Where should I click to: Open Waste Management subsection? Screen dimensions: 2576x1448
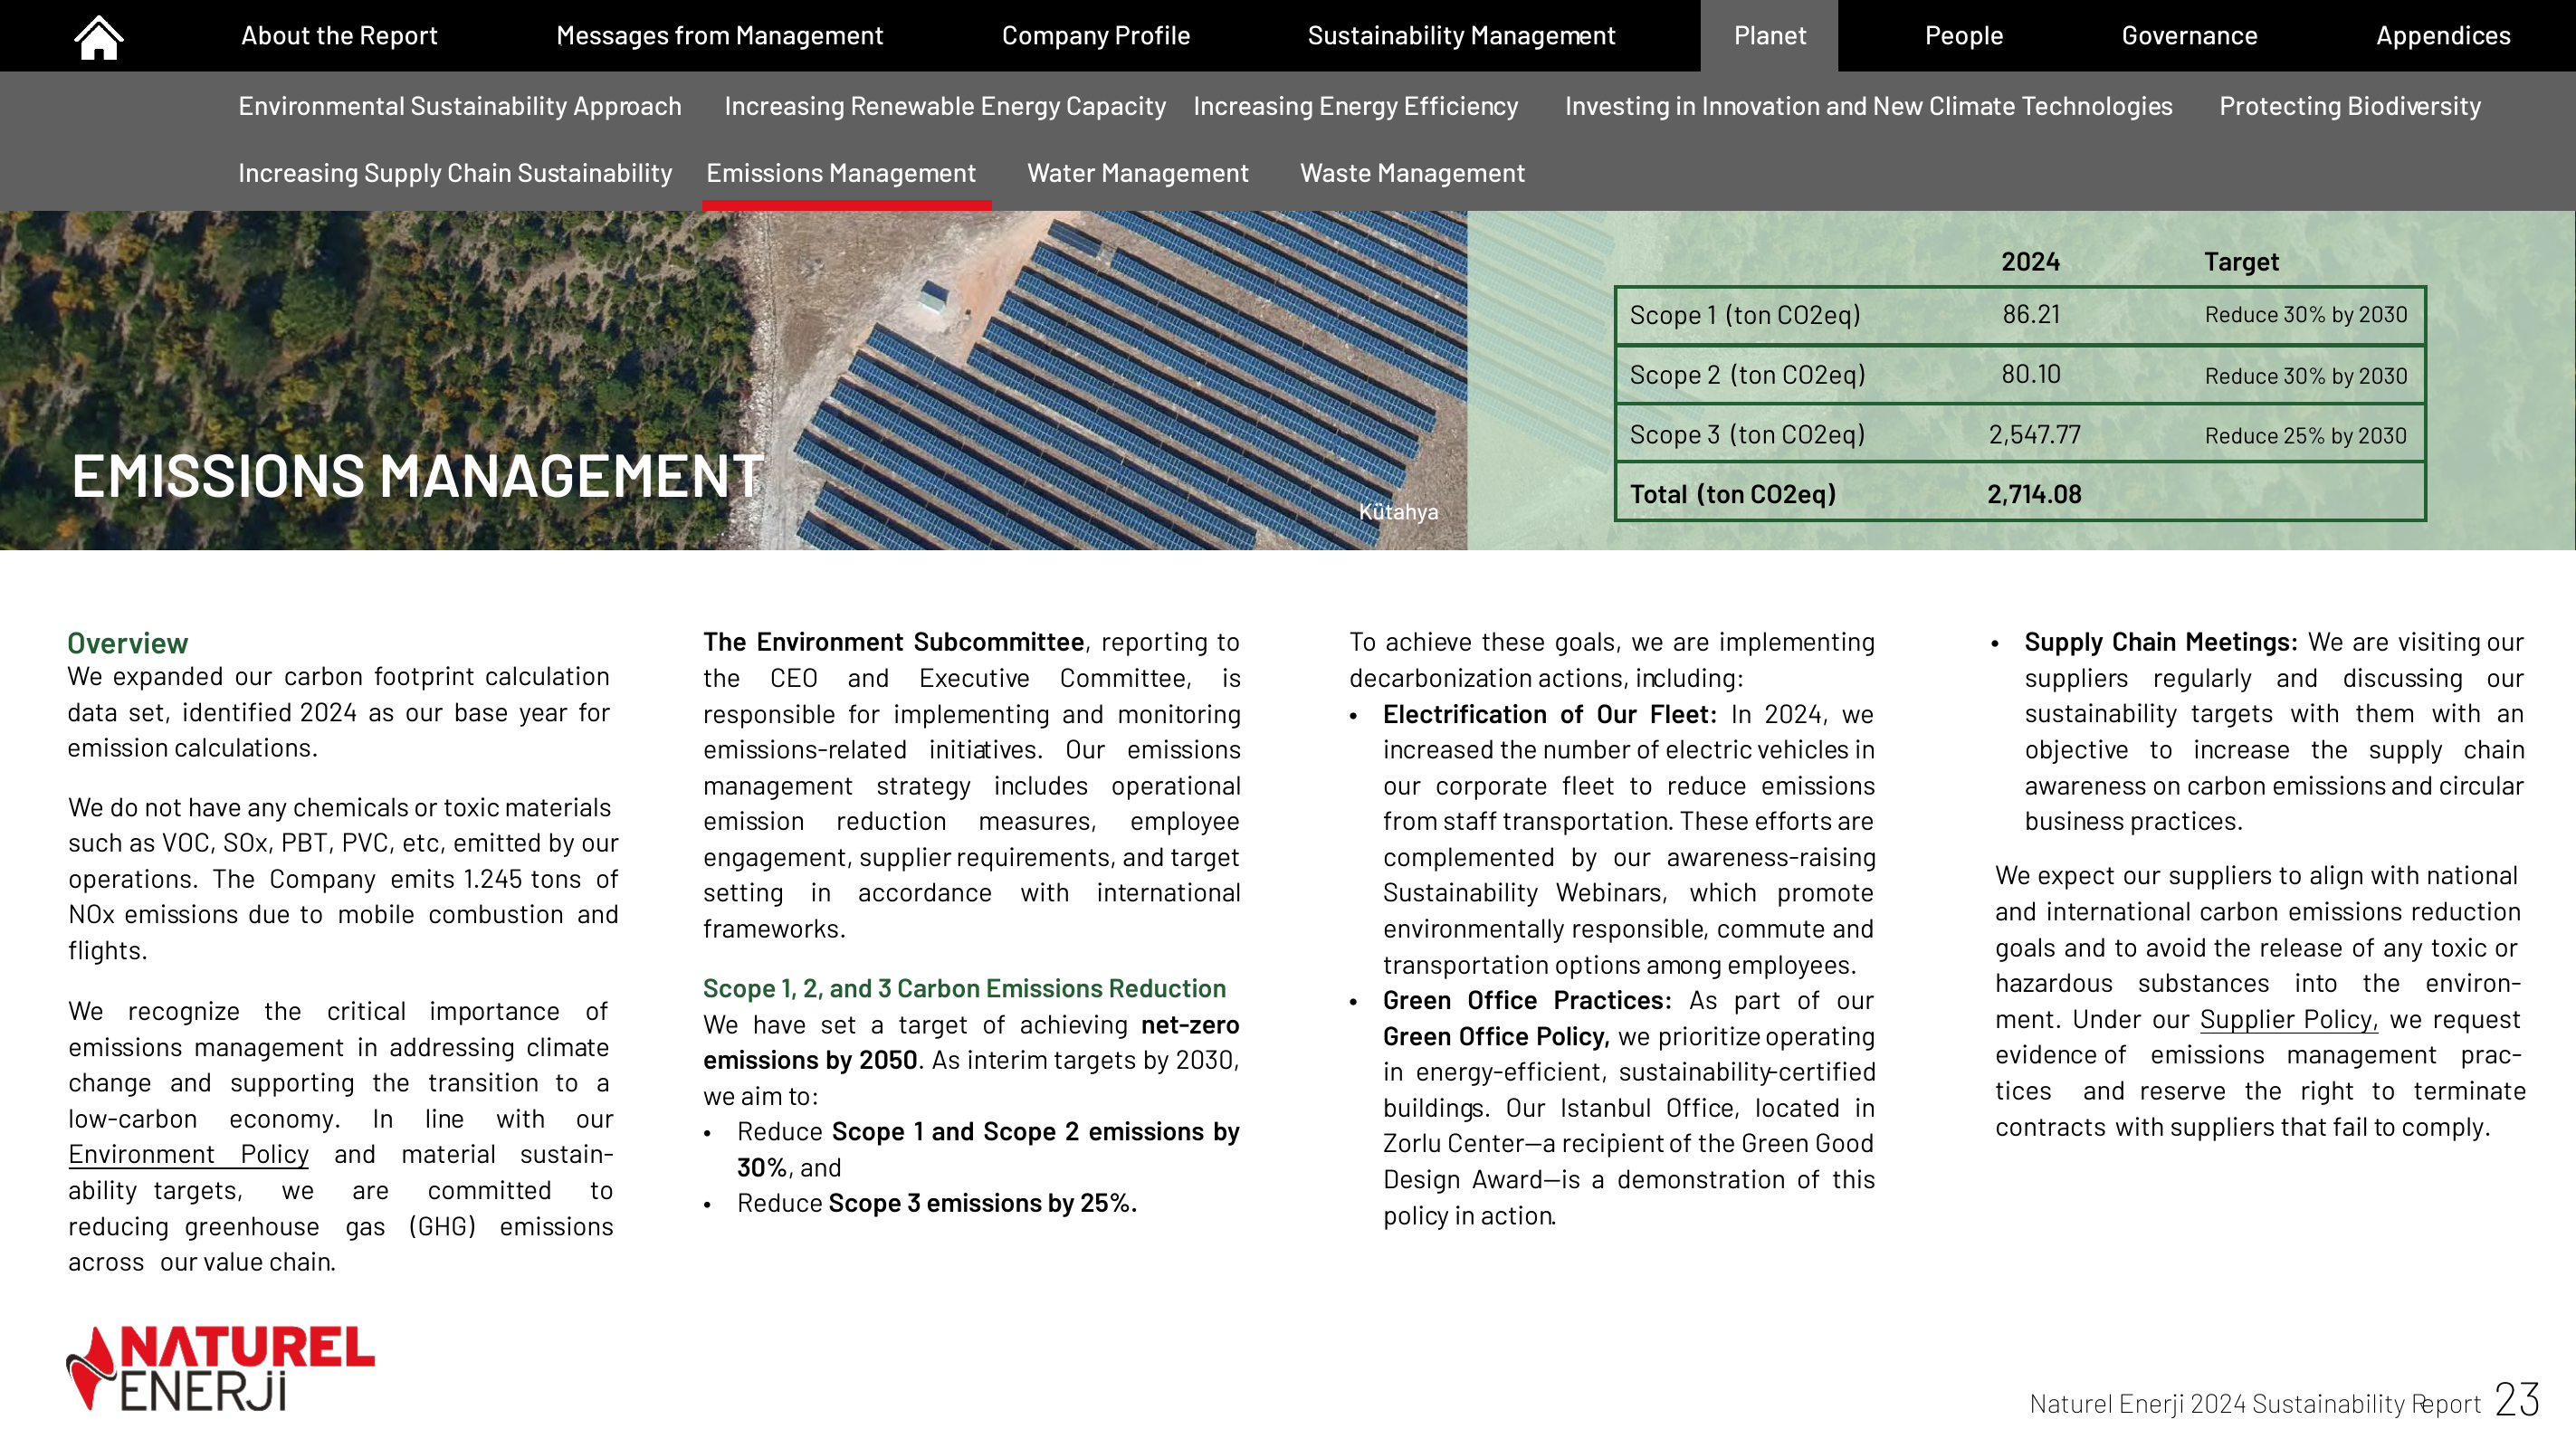1412,173
